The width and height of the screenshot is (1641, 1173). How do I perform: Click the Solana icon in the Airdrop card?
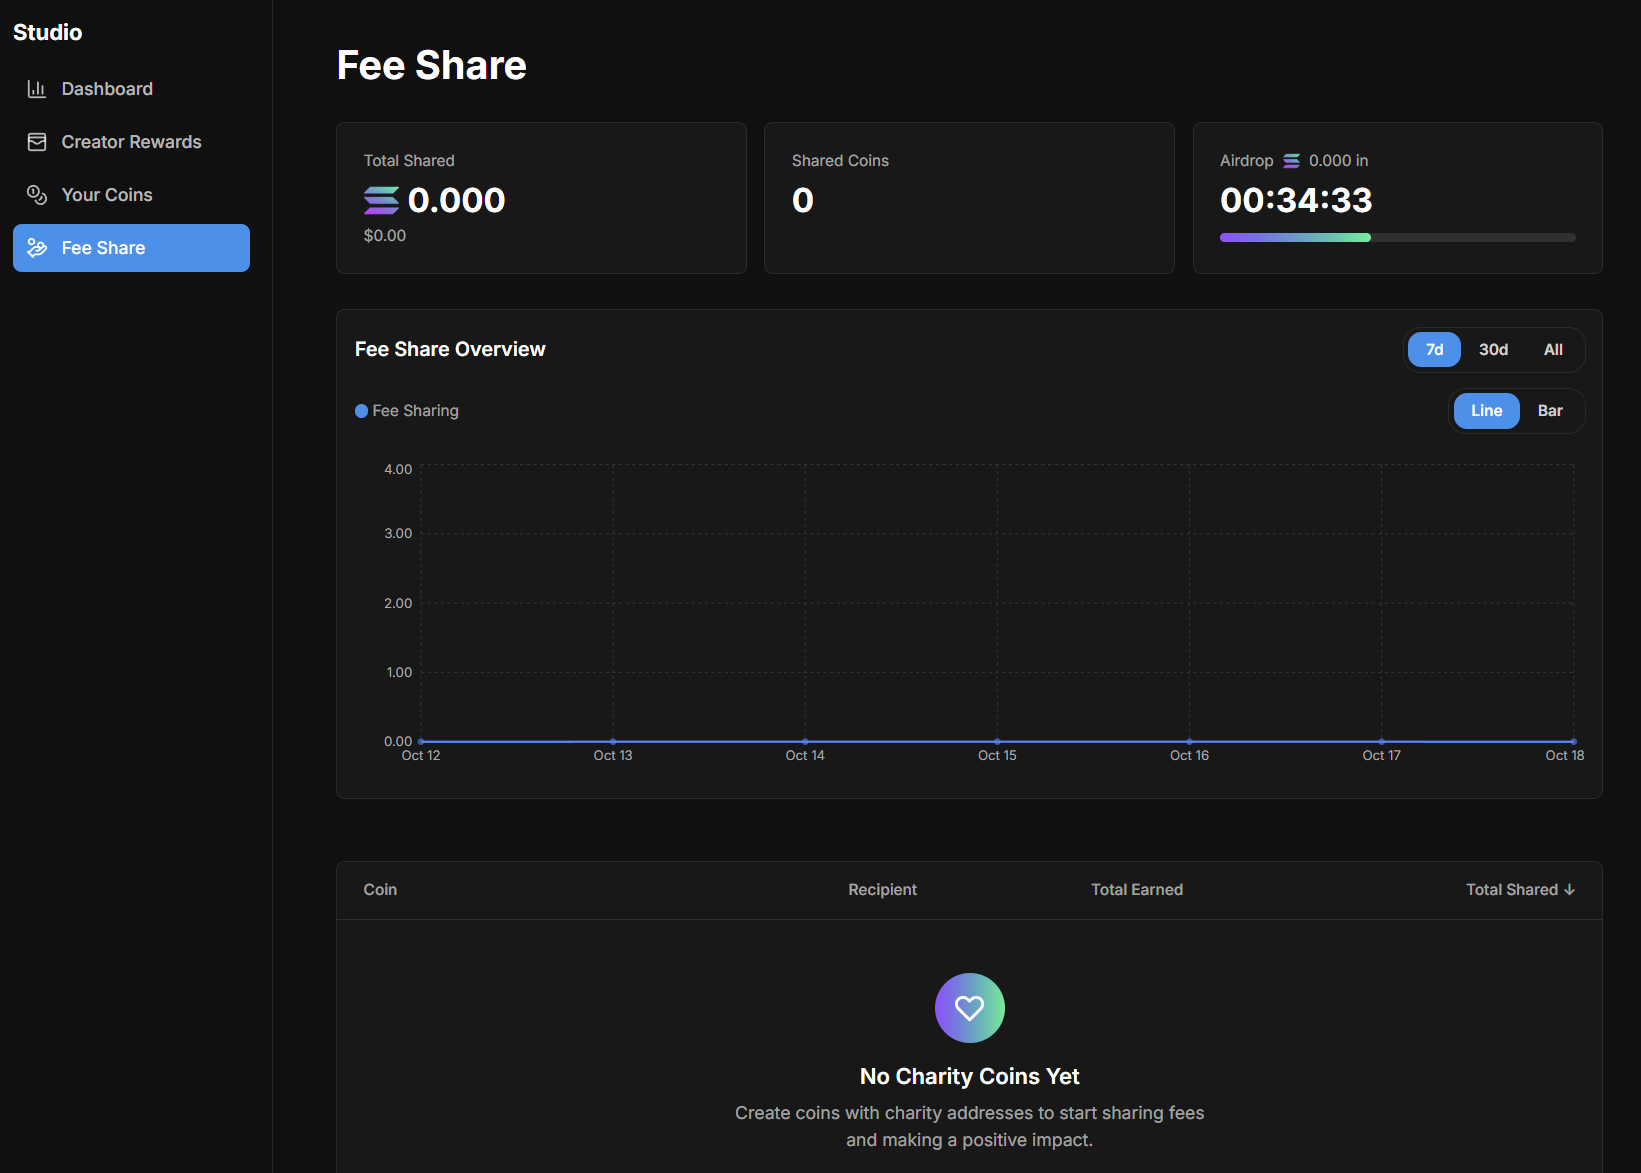click(1291, 160)
